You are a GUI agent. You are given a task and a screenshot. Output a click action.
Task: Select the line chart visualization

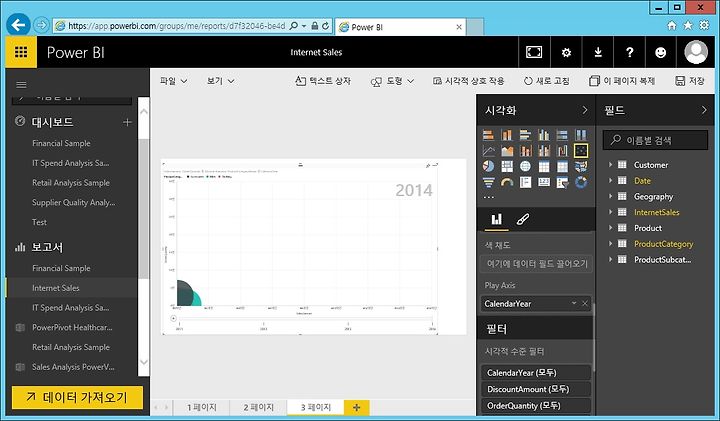[489, 151]
